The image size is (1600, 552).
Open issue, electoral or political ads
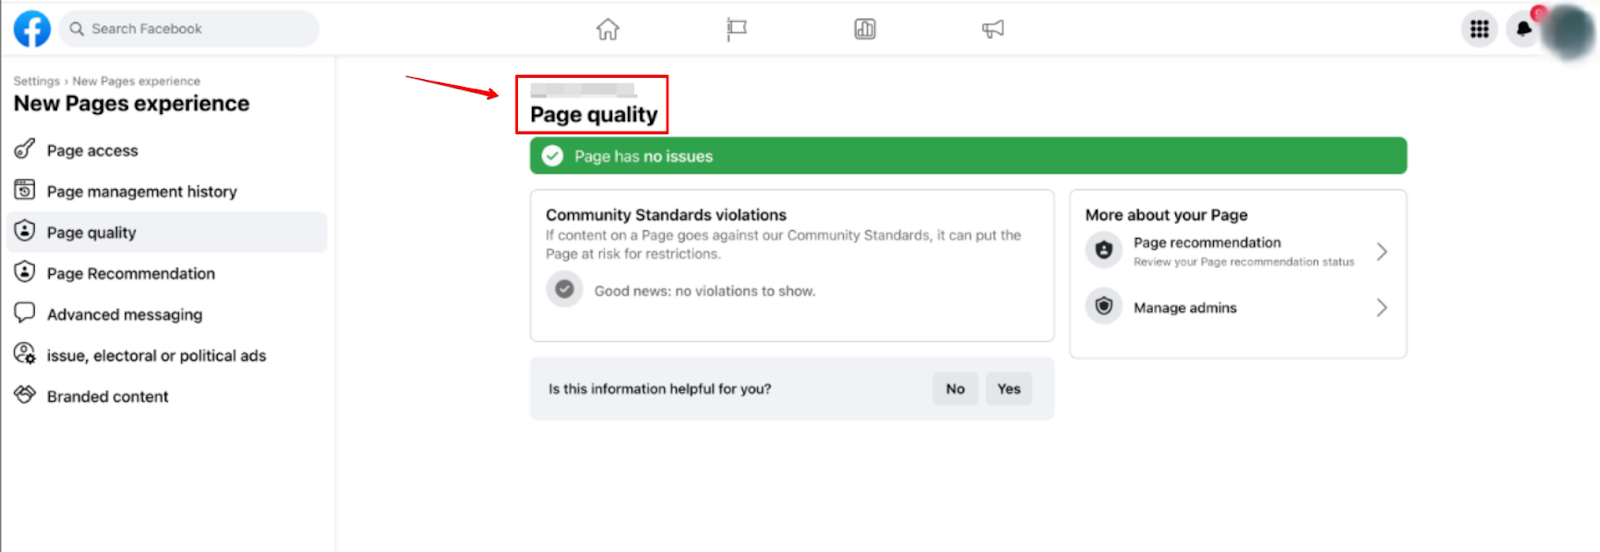(x=156, y=356)
